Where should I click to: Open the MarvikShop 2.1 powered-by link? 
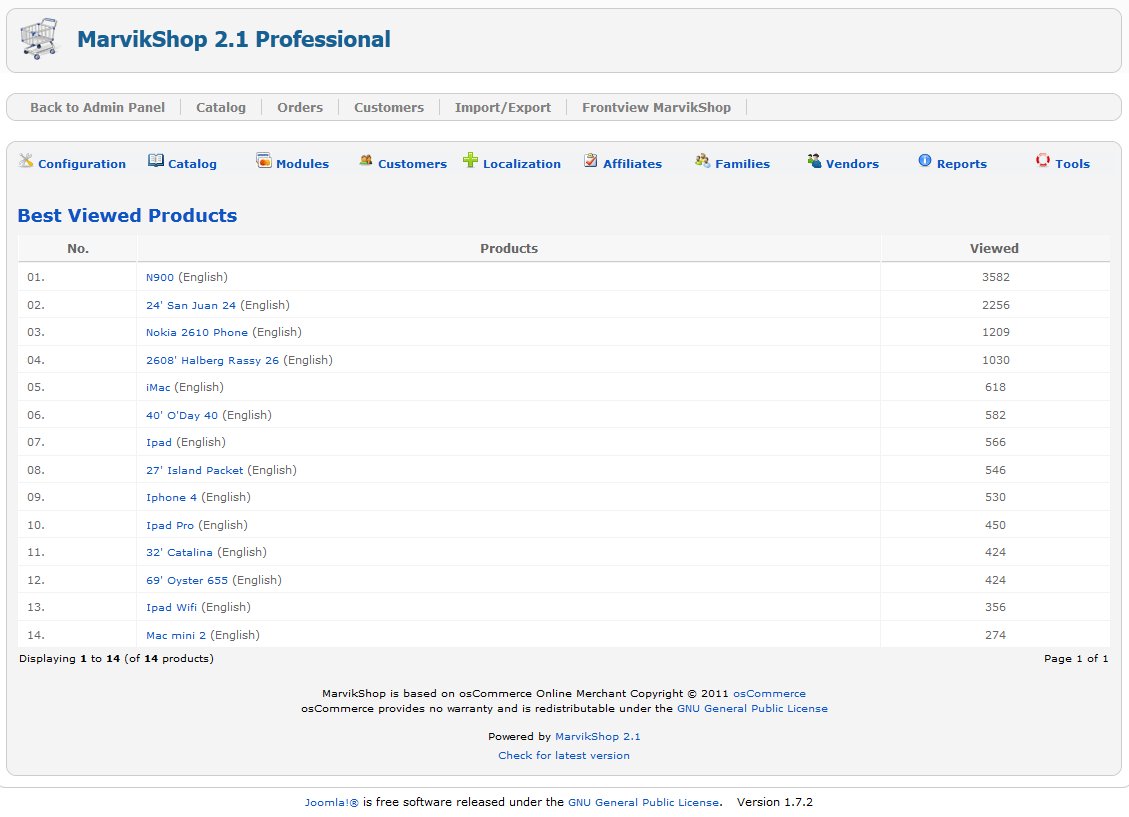(x=598, y=737)
